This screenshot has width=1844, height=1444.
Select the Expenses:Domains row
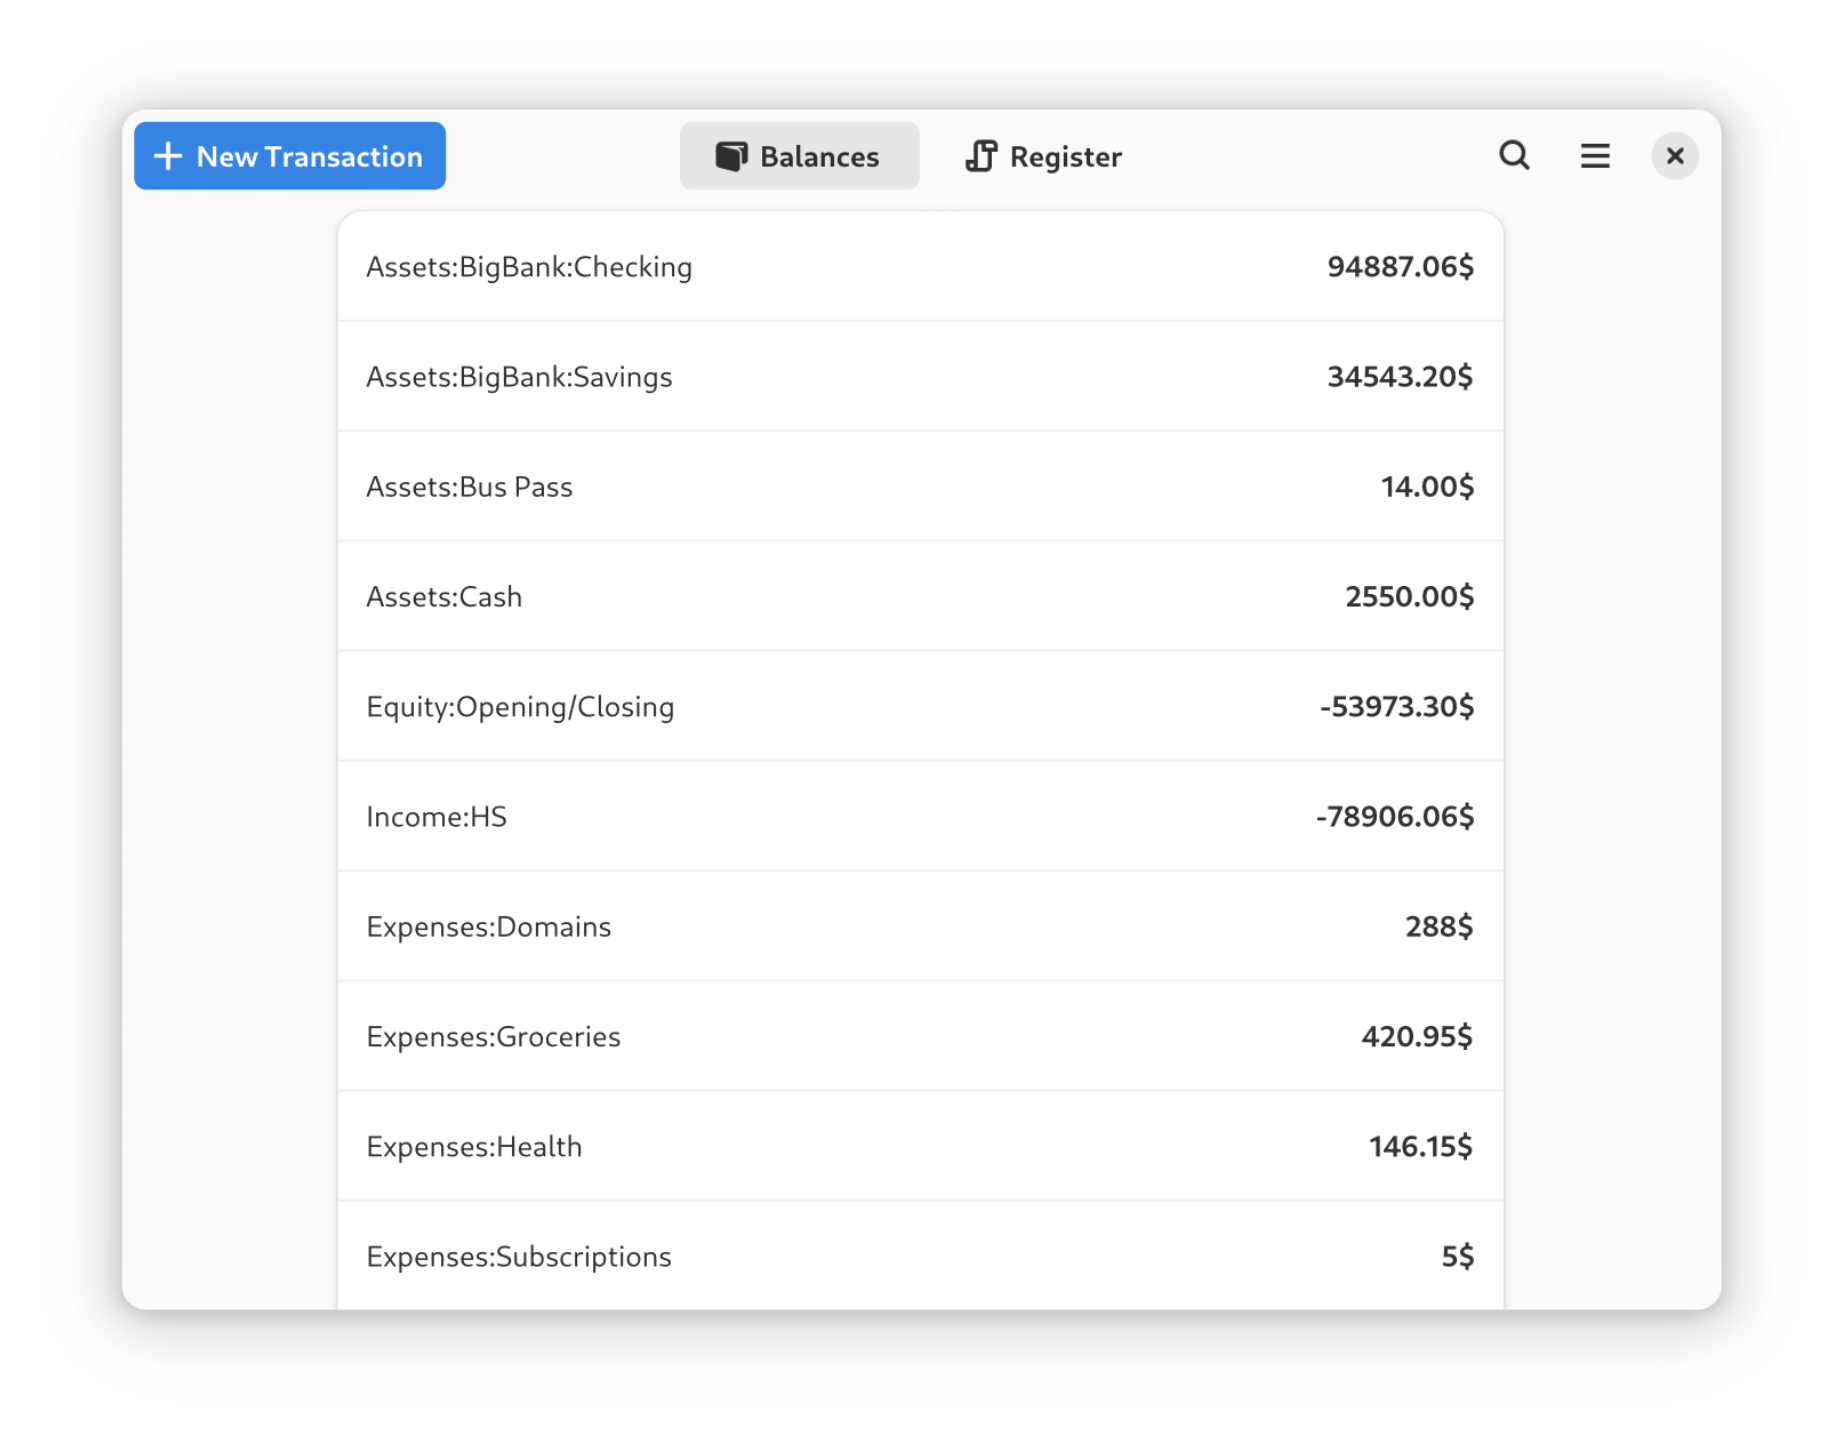pyautogui.click(x=920, y=927)
